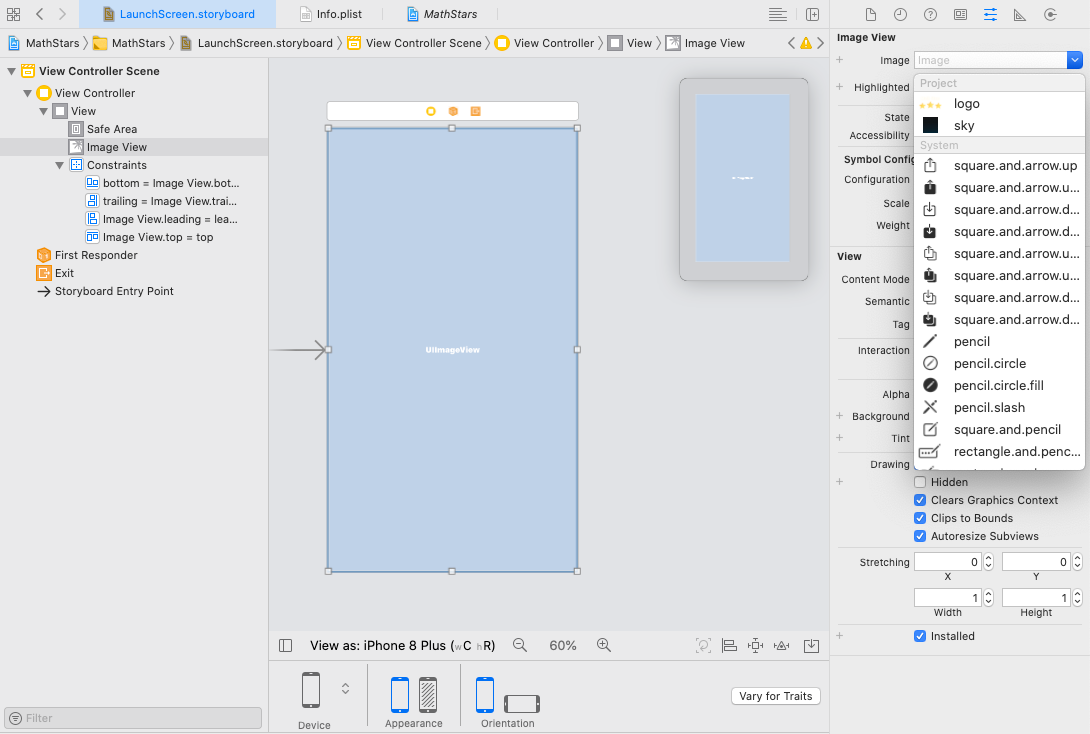This screenshot has height=734, width=1090.
Task: Jump to next issue arrow
Action: [x=820, y=43]
